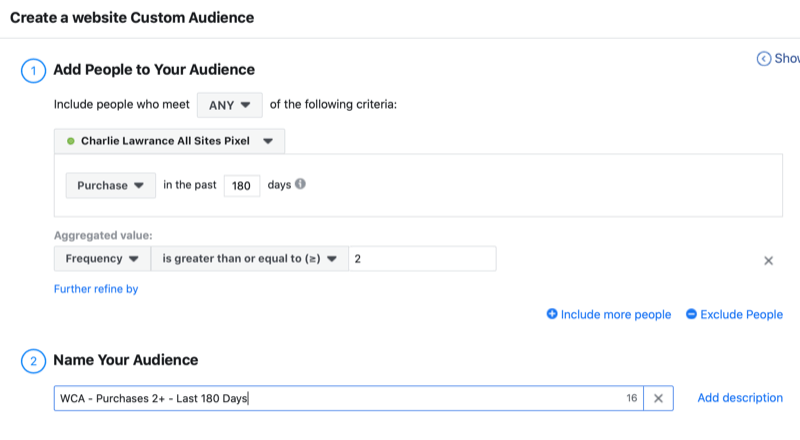Click the Add description link
The width and height of the screenshot is (800, 440).
point(739,398)
